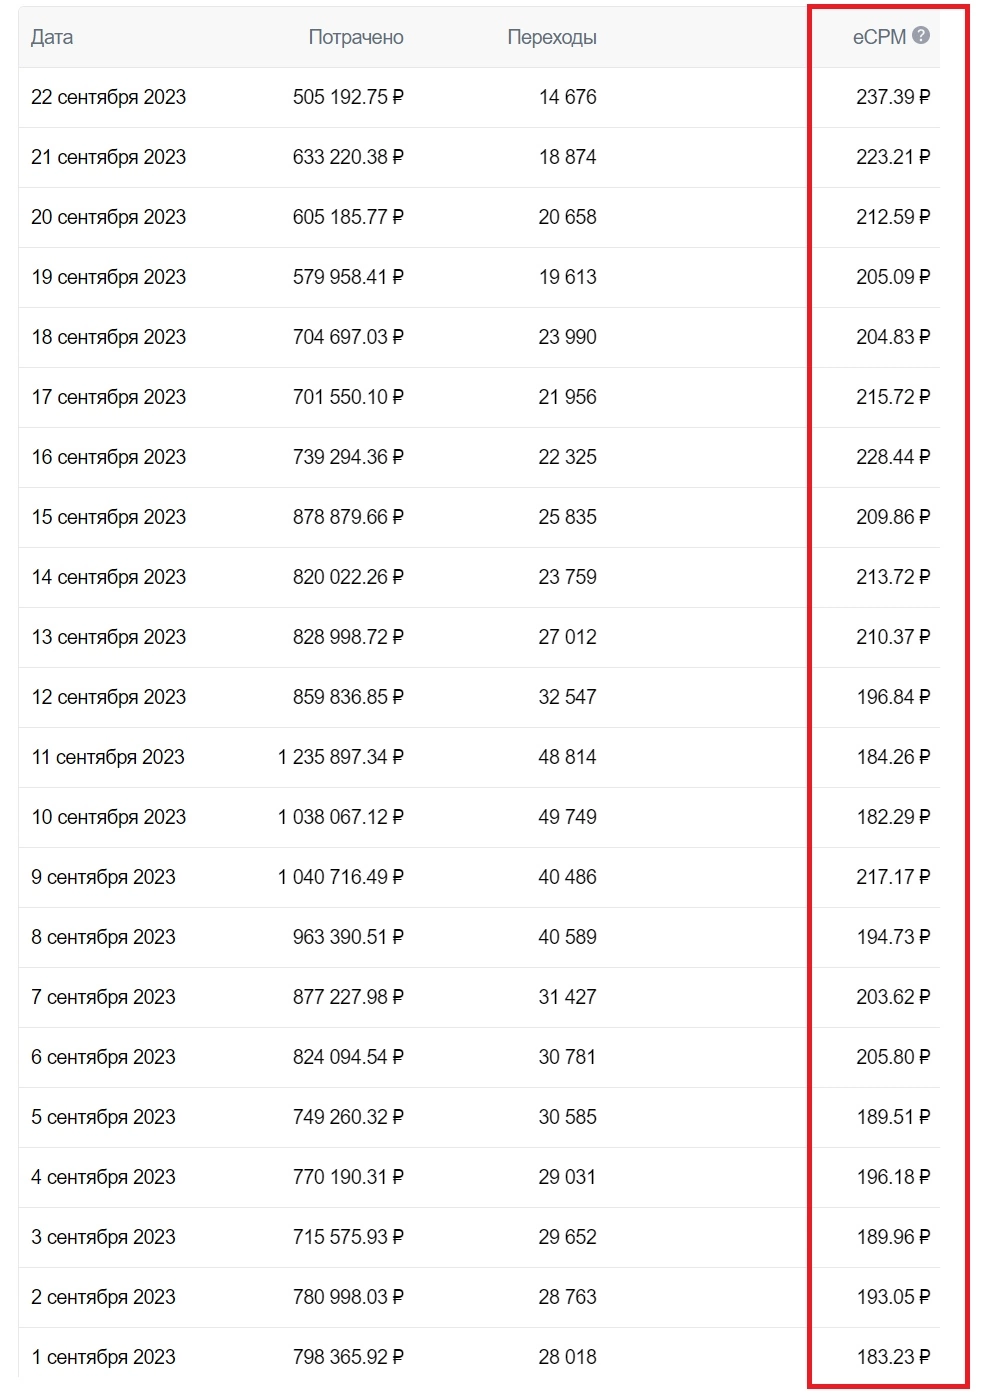
Task: Click the eCPM column header label
Action: coord(879,37)
